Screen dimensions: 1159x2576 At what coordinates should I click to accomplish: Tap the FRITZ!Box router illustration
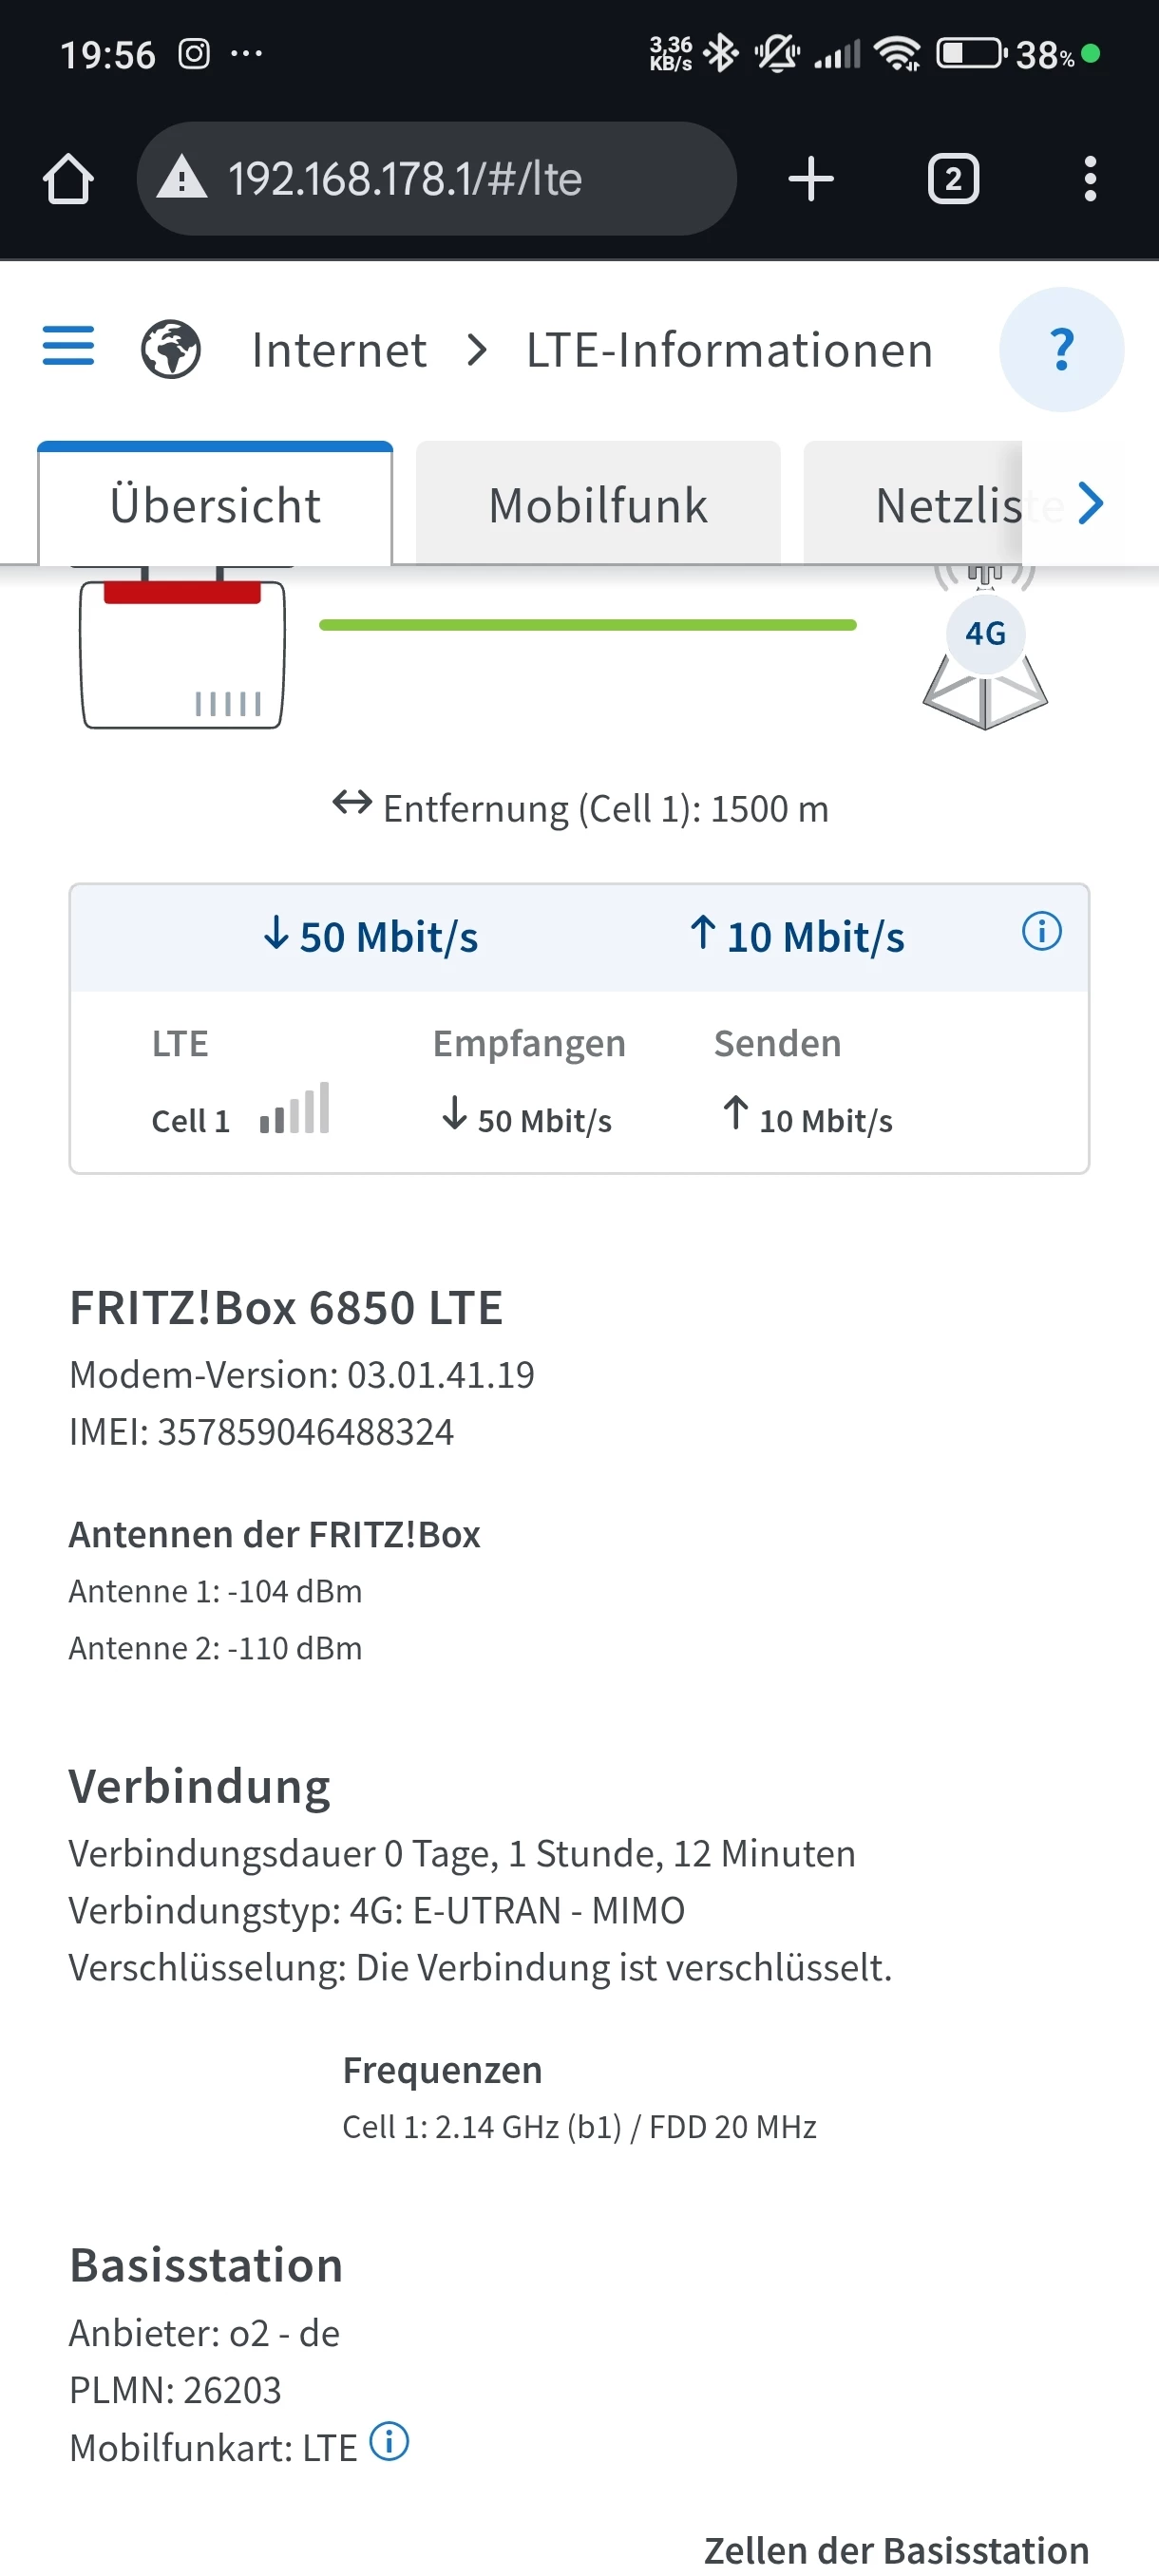pyautogui.click(x=182, y=652)
